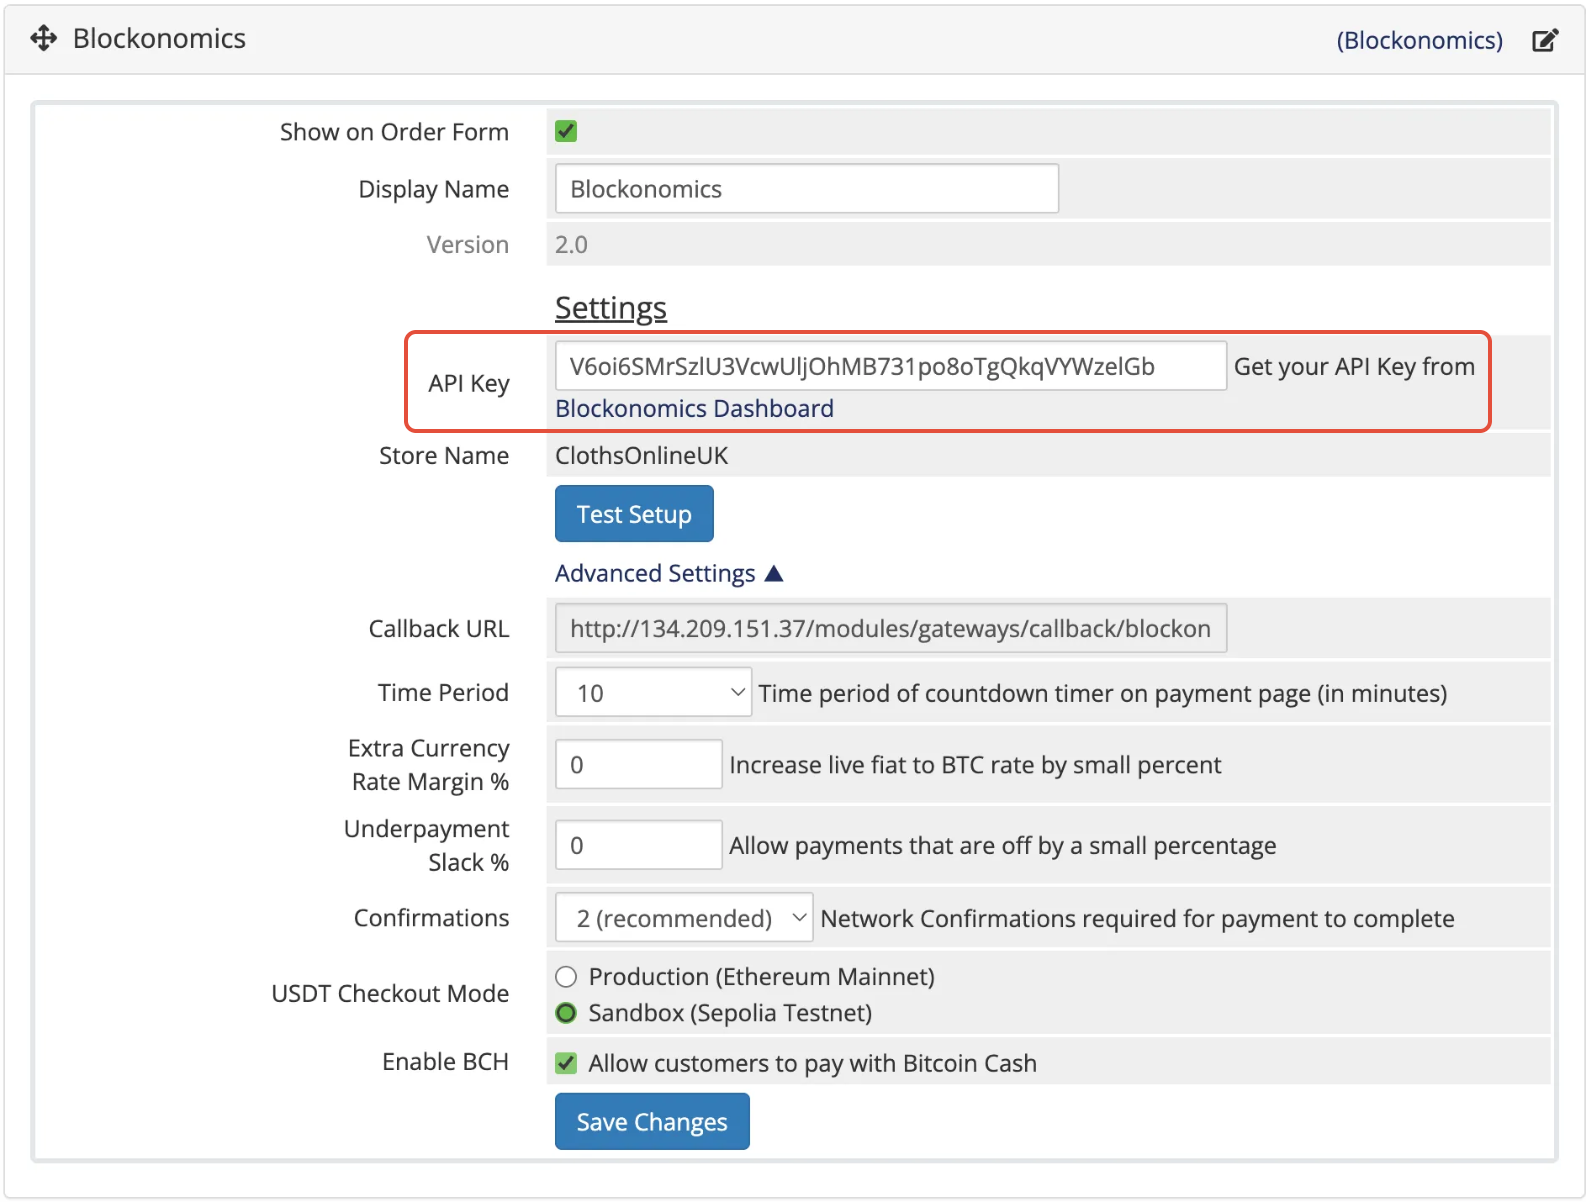Click the Display Name input field
This screenshot has height=1202, width=1586.
pos(806,189)
